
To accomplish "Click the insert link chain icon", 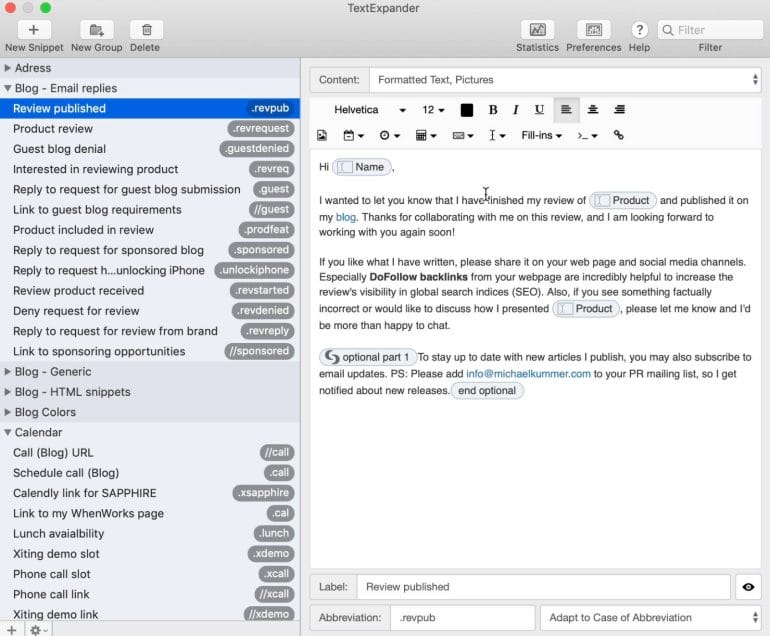I will click(619, 135).
